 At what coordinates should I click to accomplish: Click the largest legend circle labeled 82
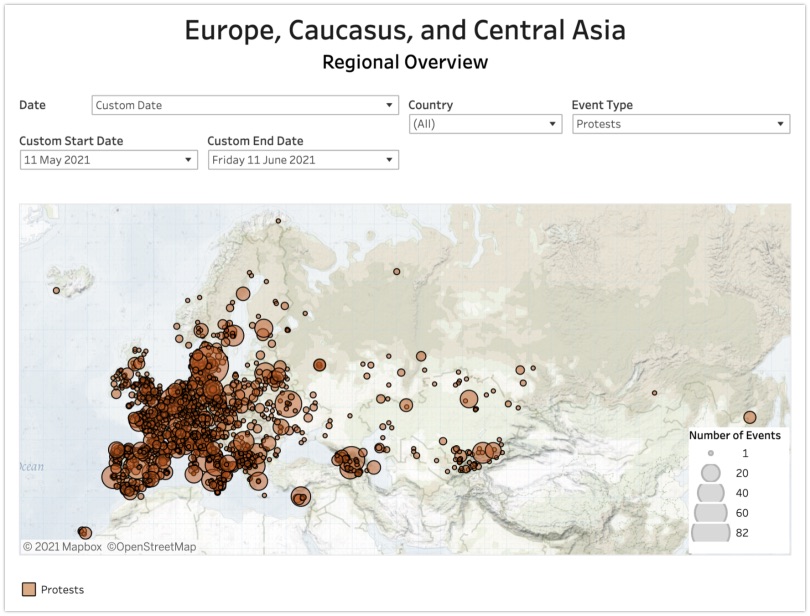711,532
